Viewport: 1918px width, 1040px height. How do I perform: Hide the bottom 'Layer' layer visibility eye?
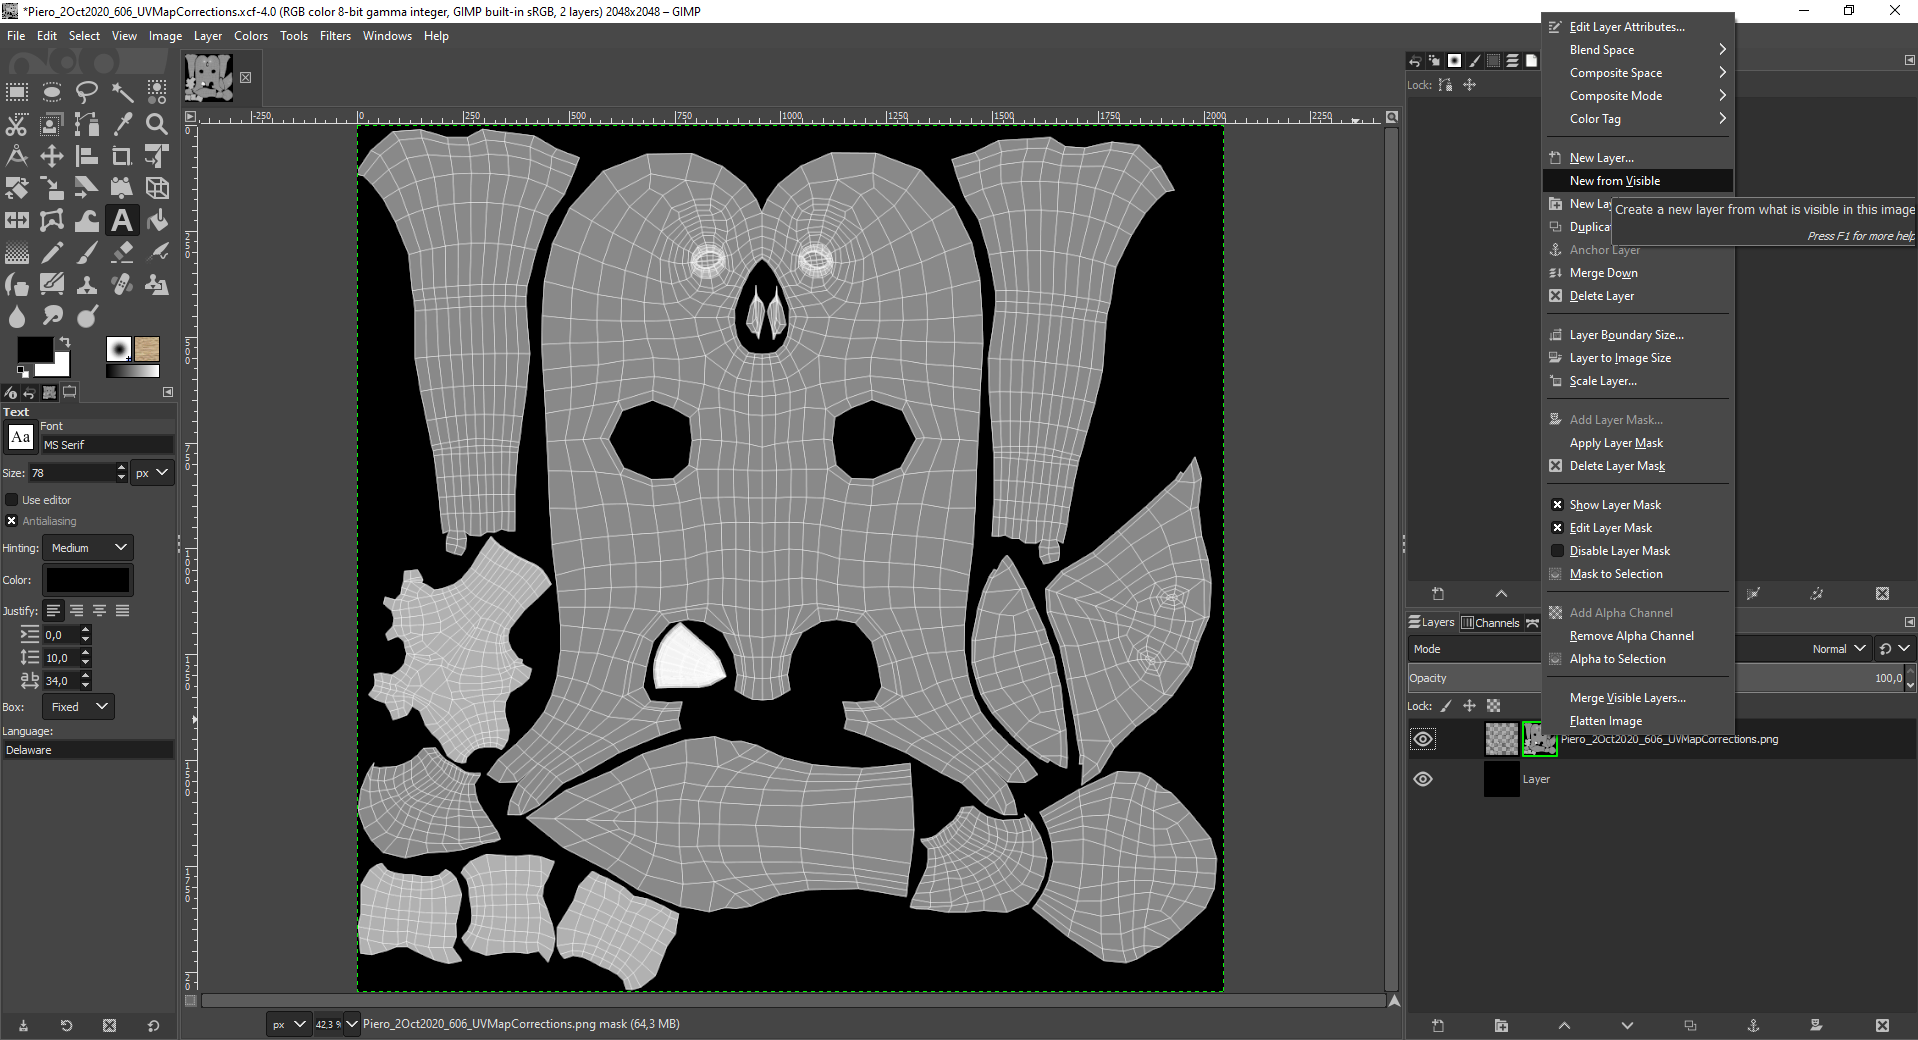point(1423,779)
